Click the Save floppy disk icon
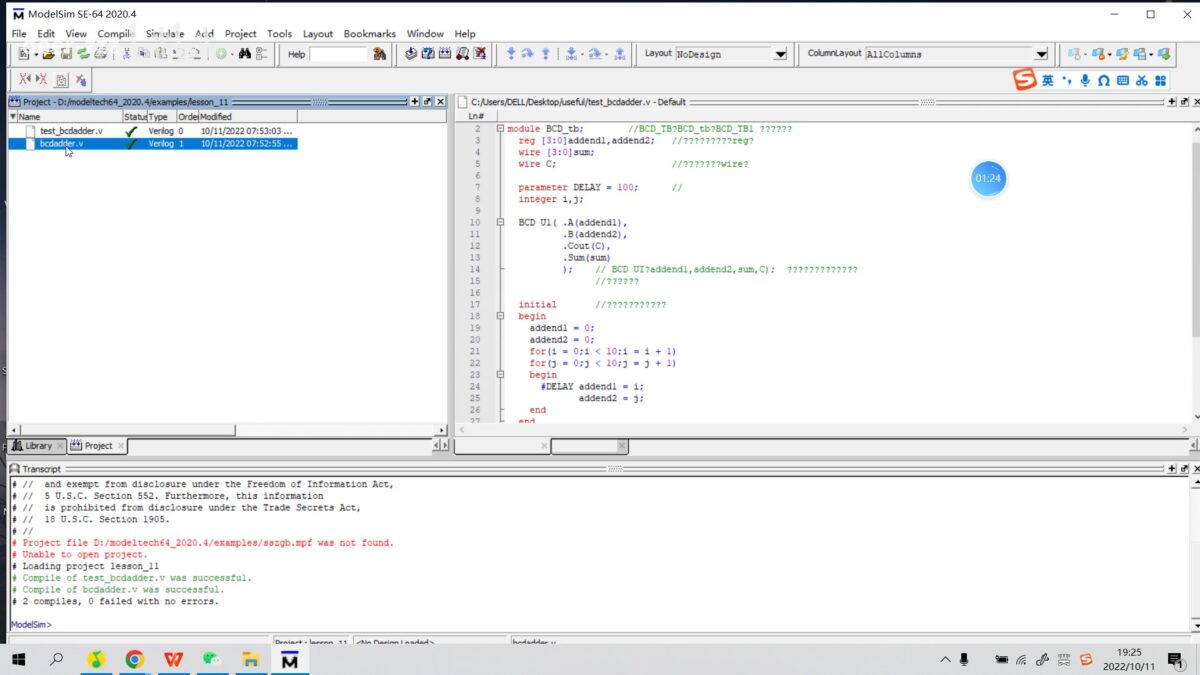Screen dimensions: 1200x675 (66, 54)
